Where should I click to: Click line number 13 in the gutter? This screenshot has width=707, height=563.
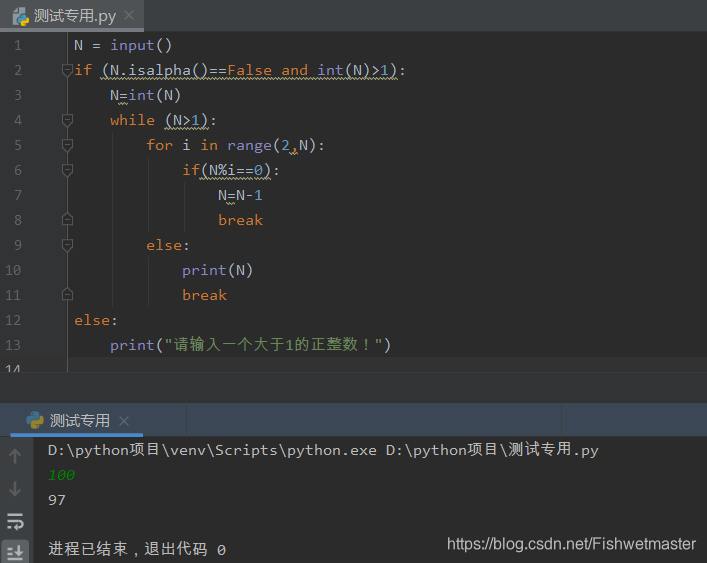13,345
